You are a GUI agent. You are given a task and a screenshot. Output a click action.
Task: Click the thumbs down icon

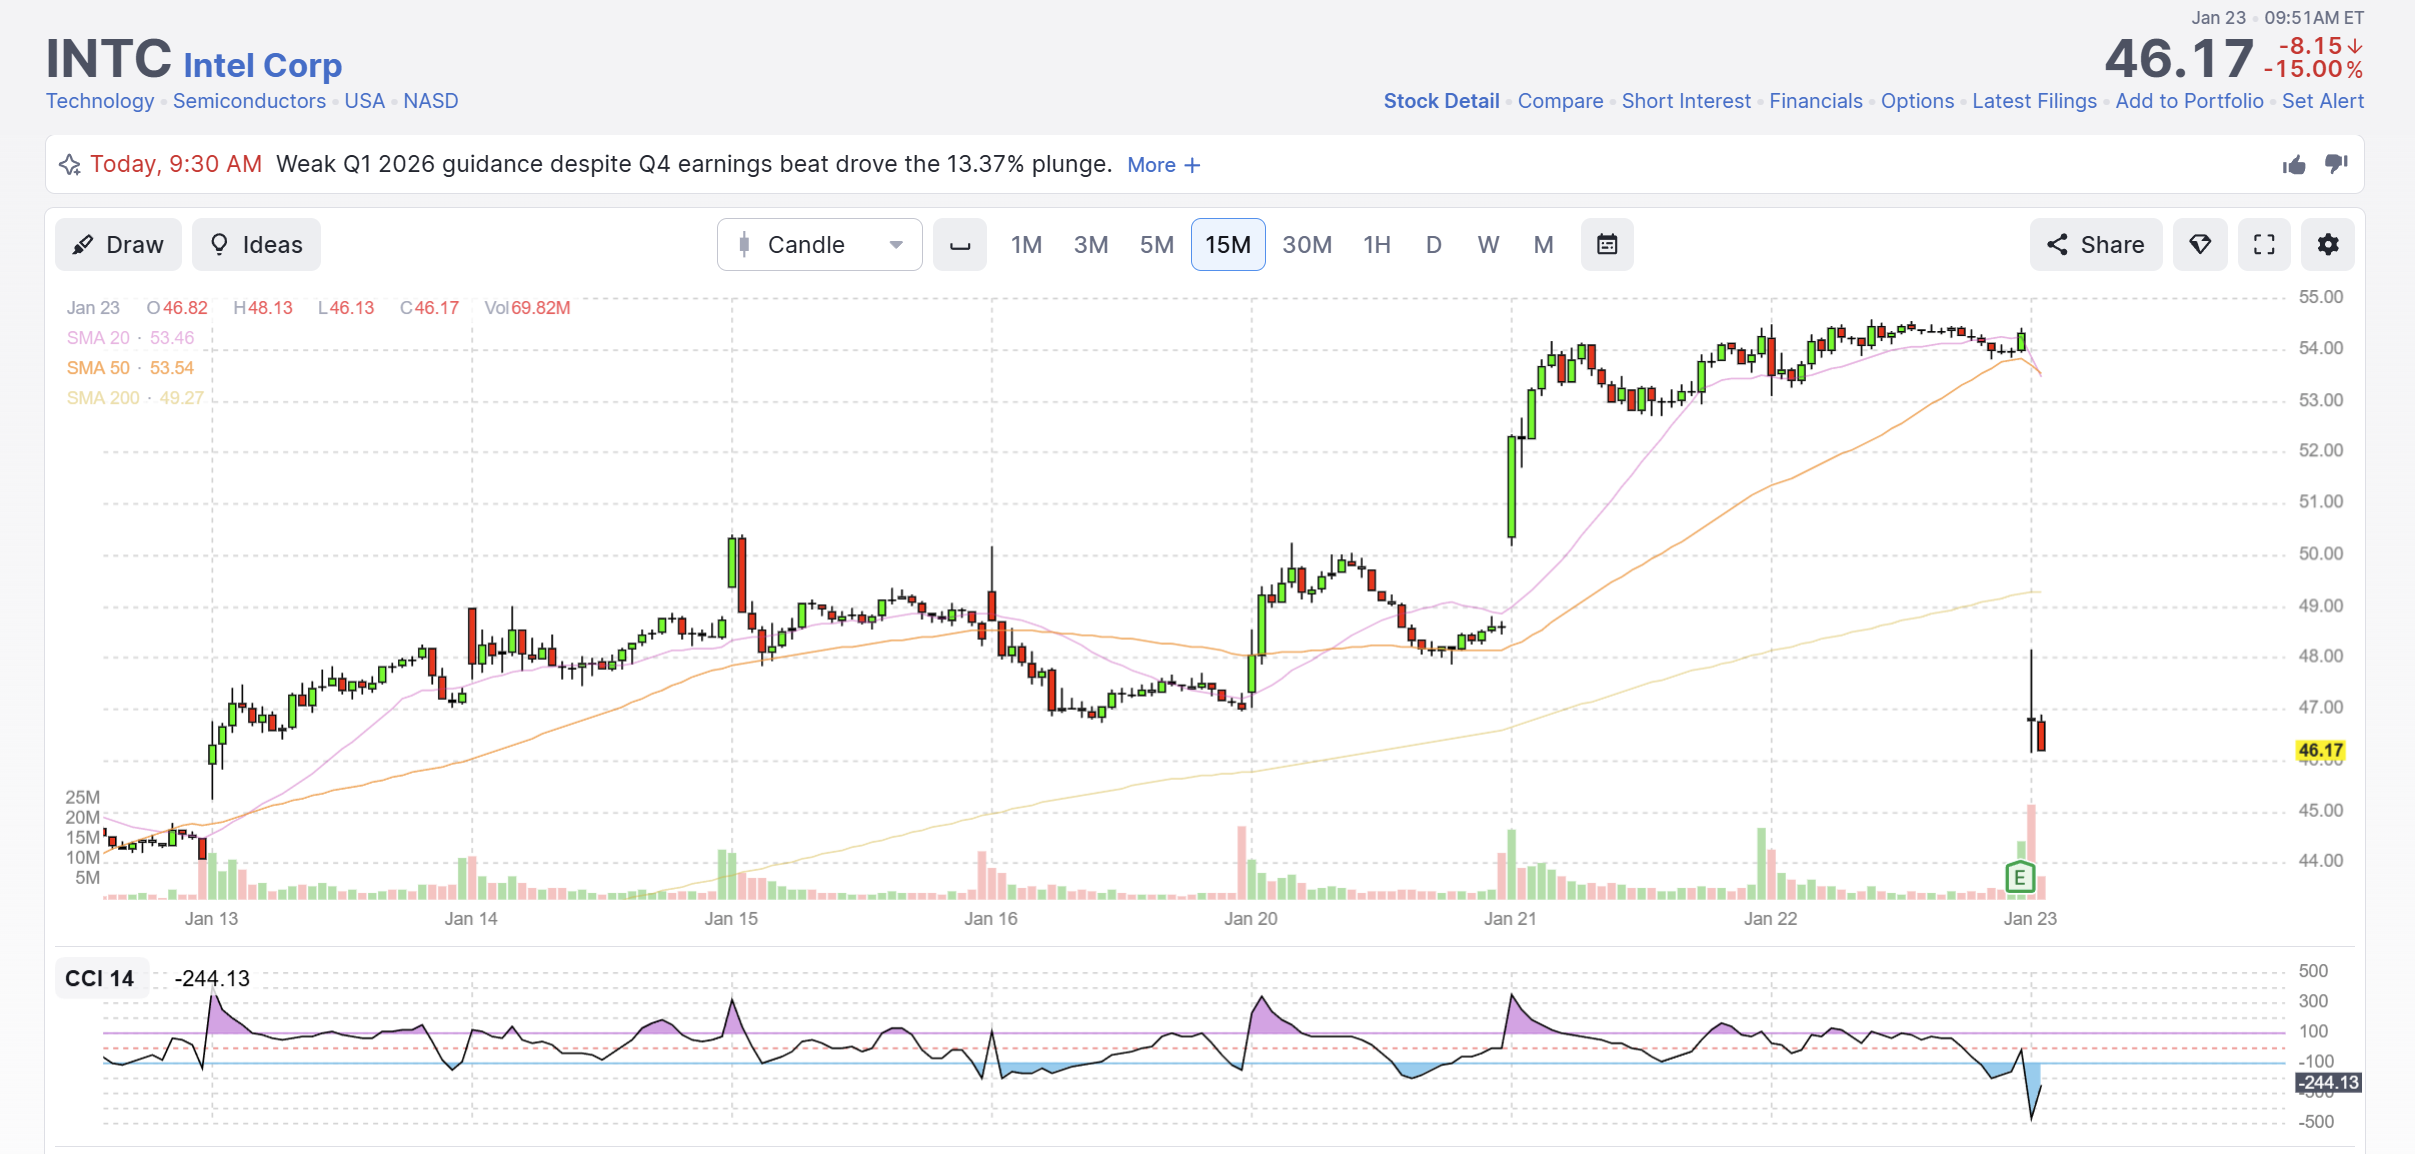(2336, 165)
